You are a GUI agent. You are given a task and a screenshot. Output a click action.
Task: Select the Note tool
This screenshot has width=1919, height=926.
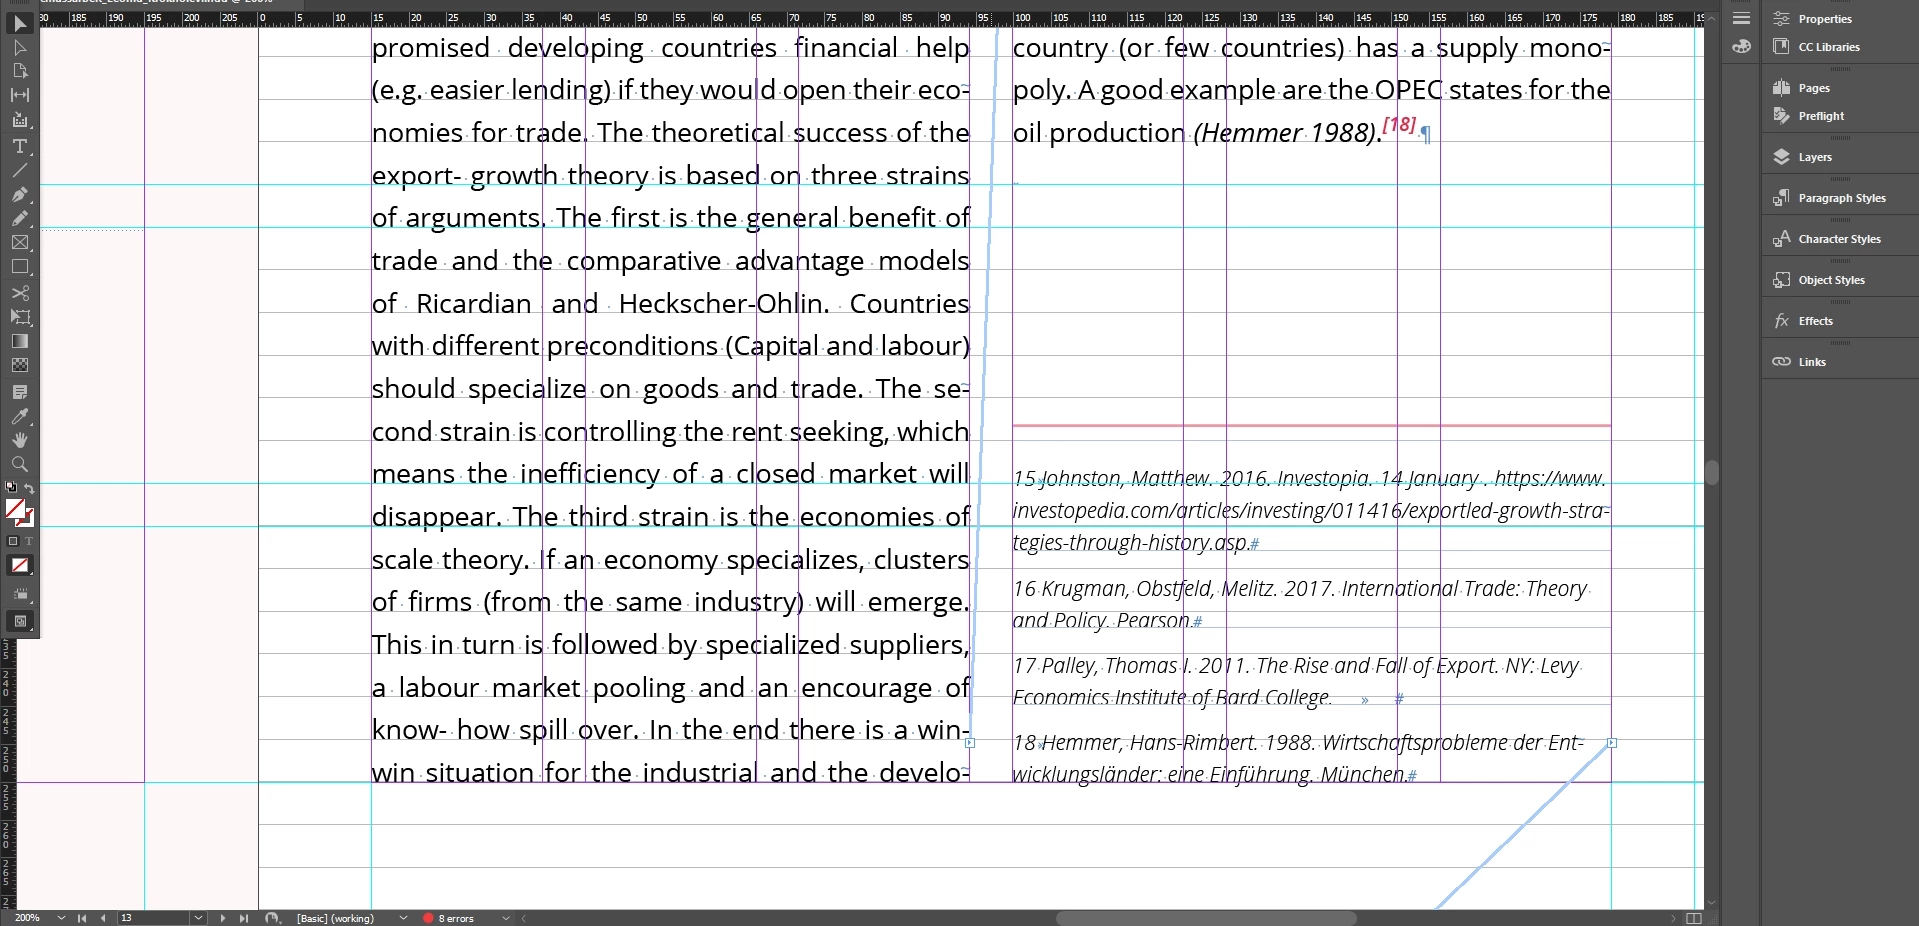click(20, 391)
